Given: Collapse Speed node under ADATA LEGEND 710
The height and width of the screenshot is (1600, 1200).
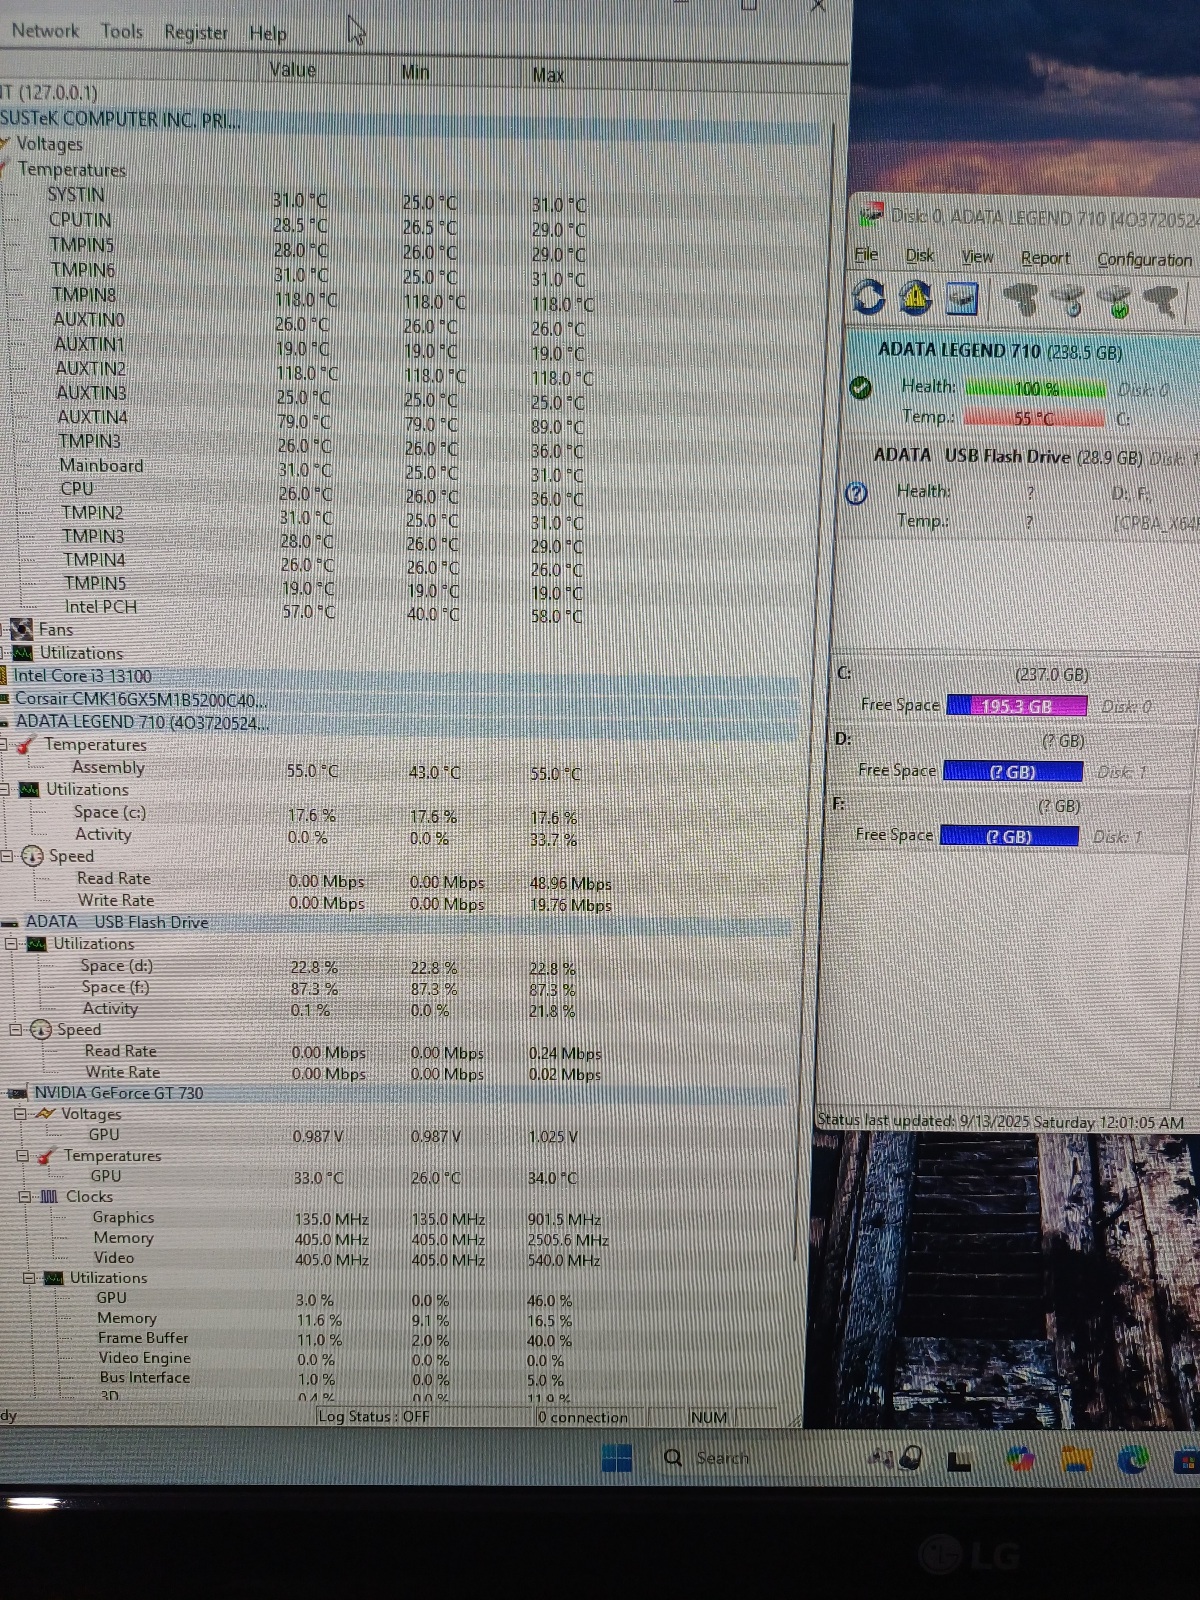Looking at the screenshot, I should click(7, 856).
